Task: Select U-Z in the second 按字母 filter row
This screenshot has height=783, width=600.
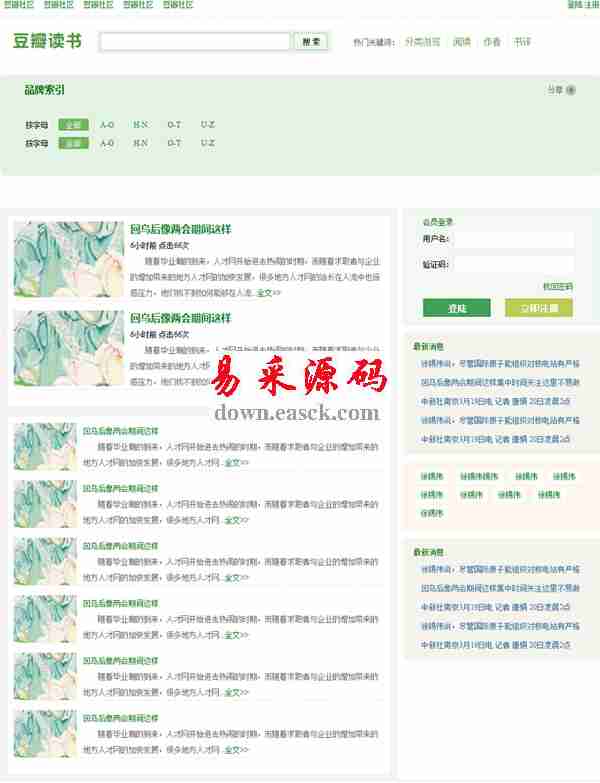Action: (207, 143)
